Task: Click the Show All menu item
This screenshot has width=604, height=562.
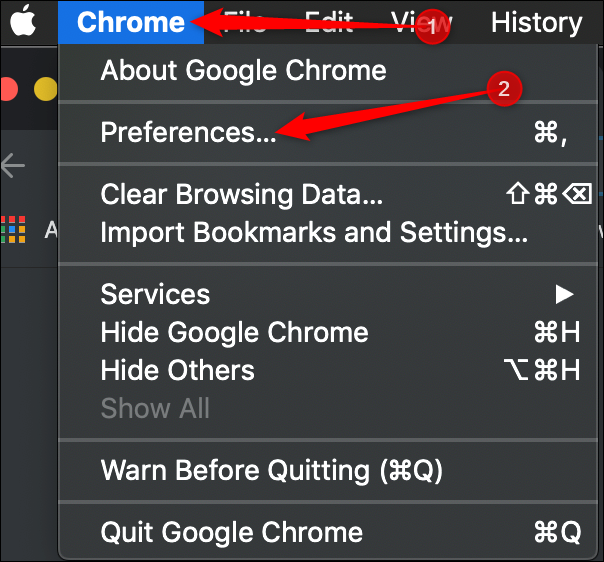Action: 155,408
